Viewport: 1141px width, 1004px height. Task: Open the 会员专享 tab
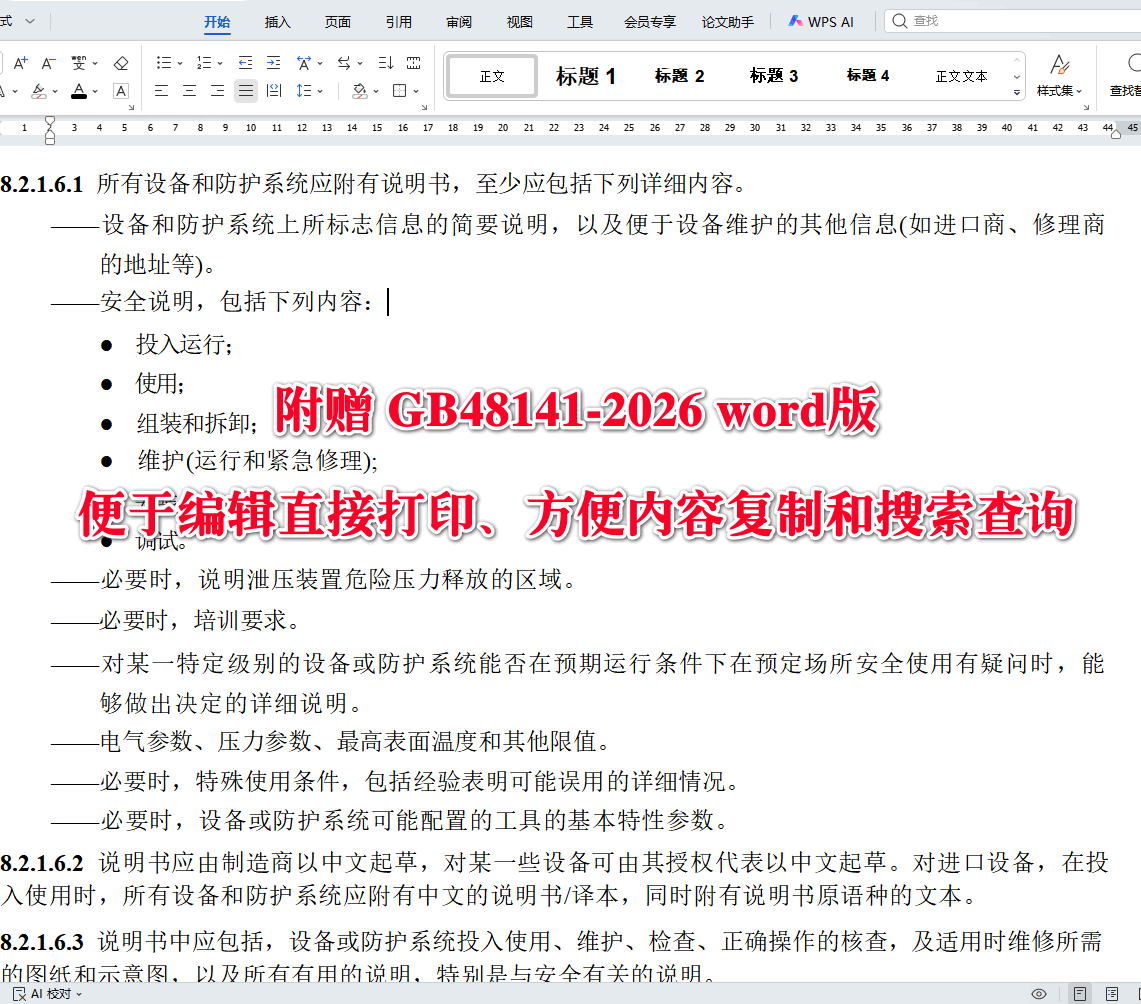point(650,22)
